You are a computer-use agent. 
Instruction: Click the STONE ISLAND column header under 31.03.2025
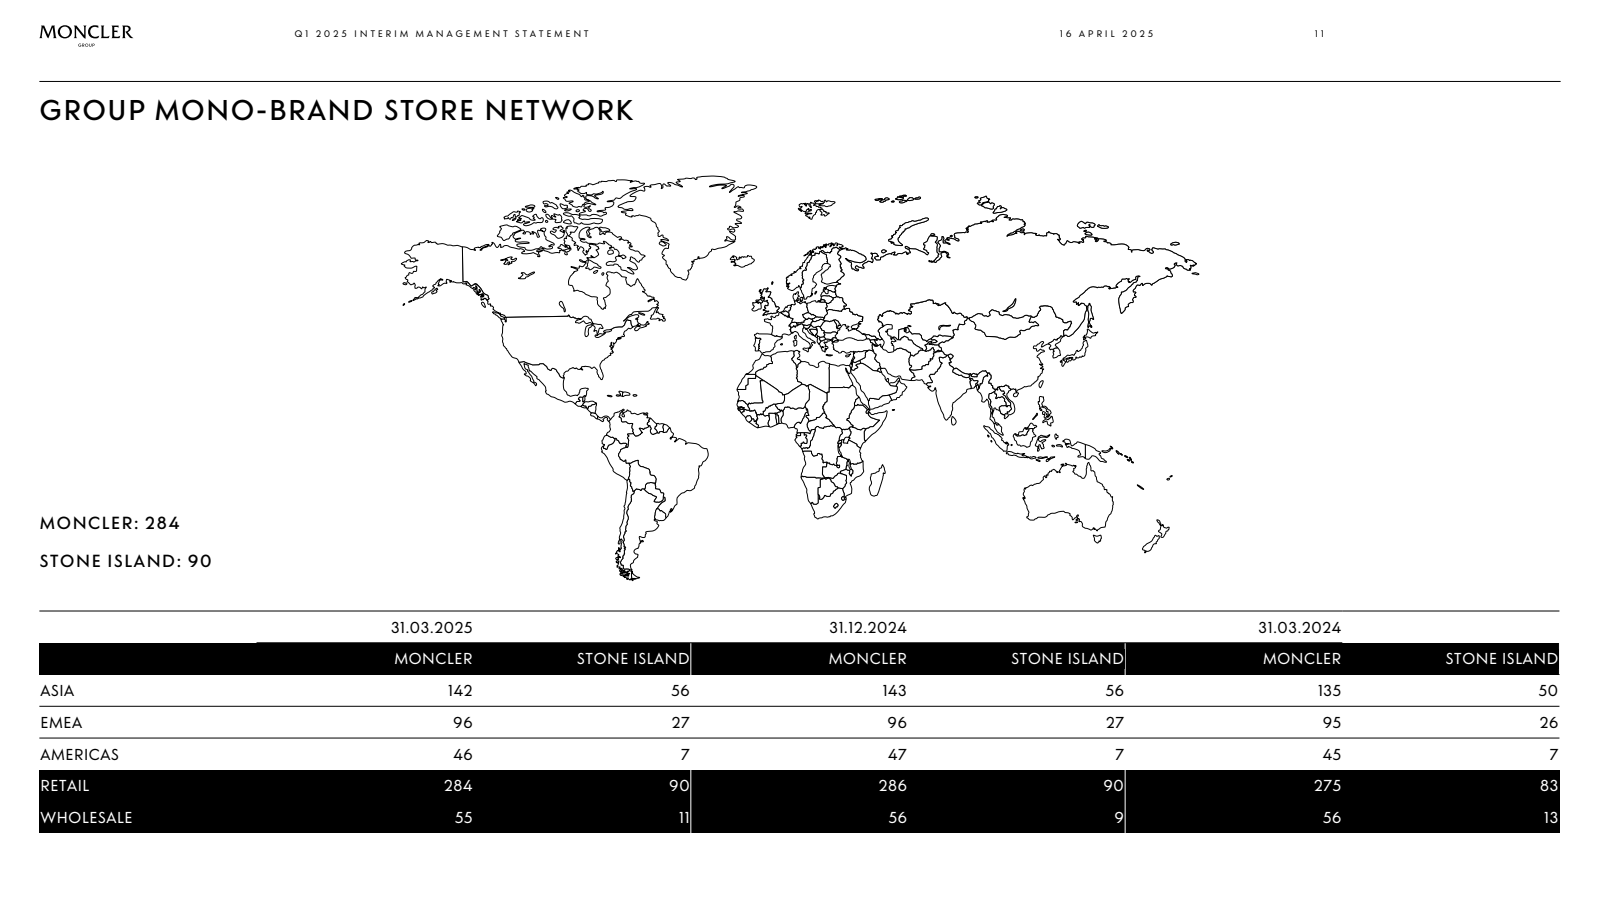pos(633,659)
